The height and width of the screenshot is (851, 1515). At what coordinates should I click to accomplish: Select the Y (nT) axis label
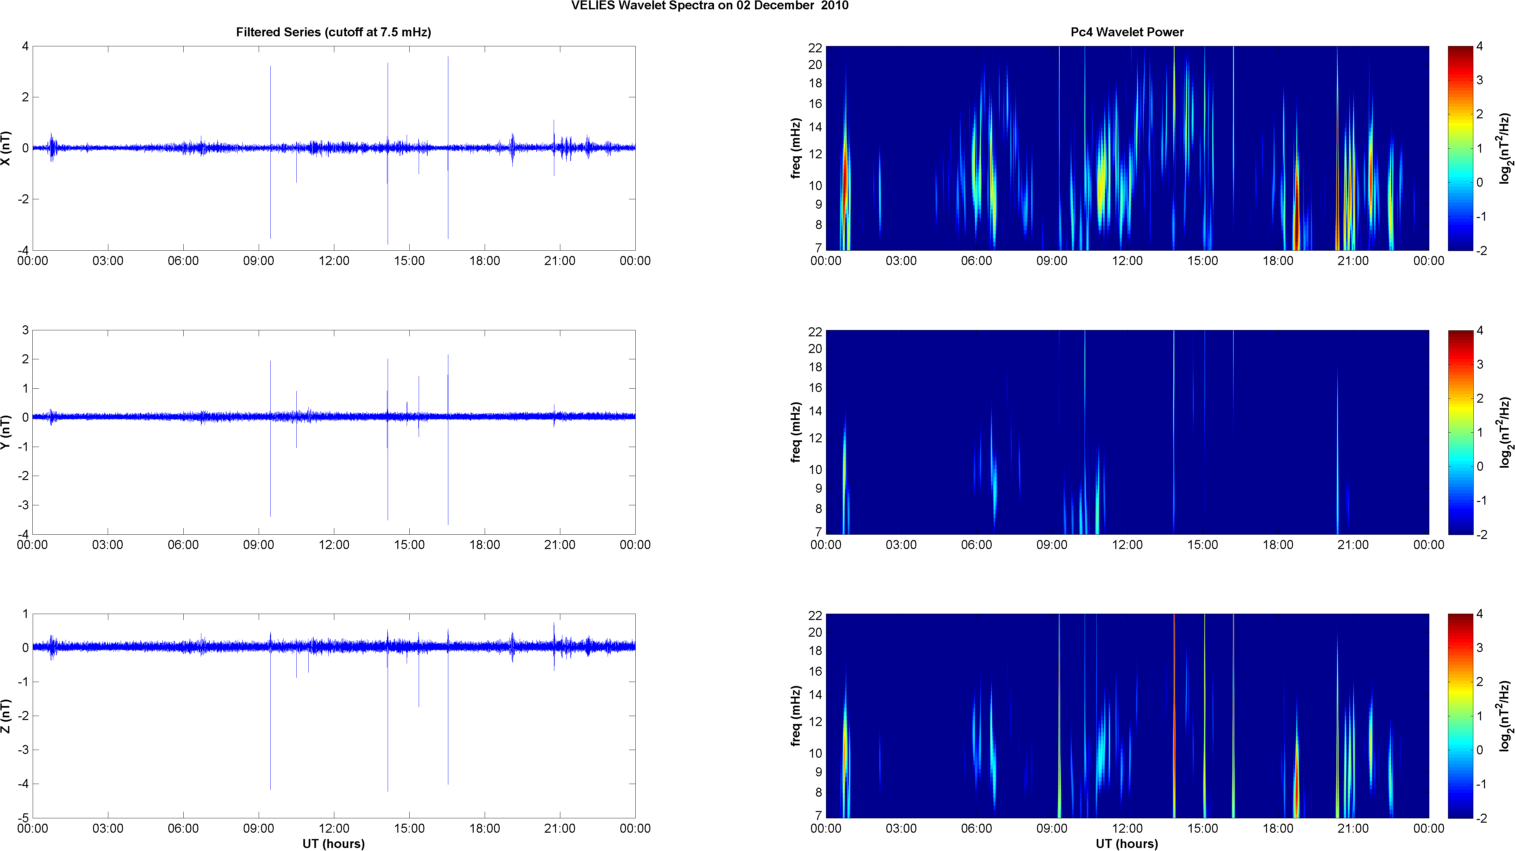(x=7, y=432)
